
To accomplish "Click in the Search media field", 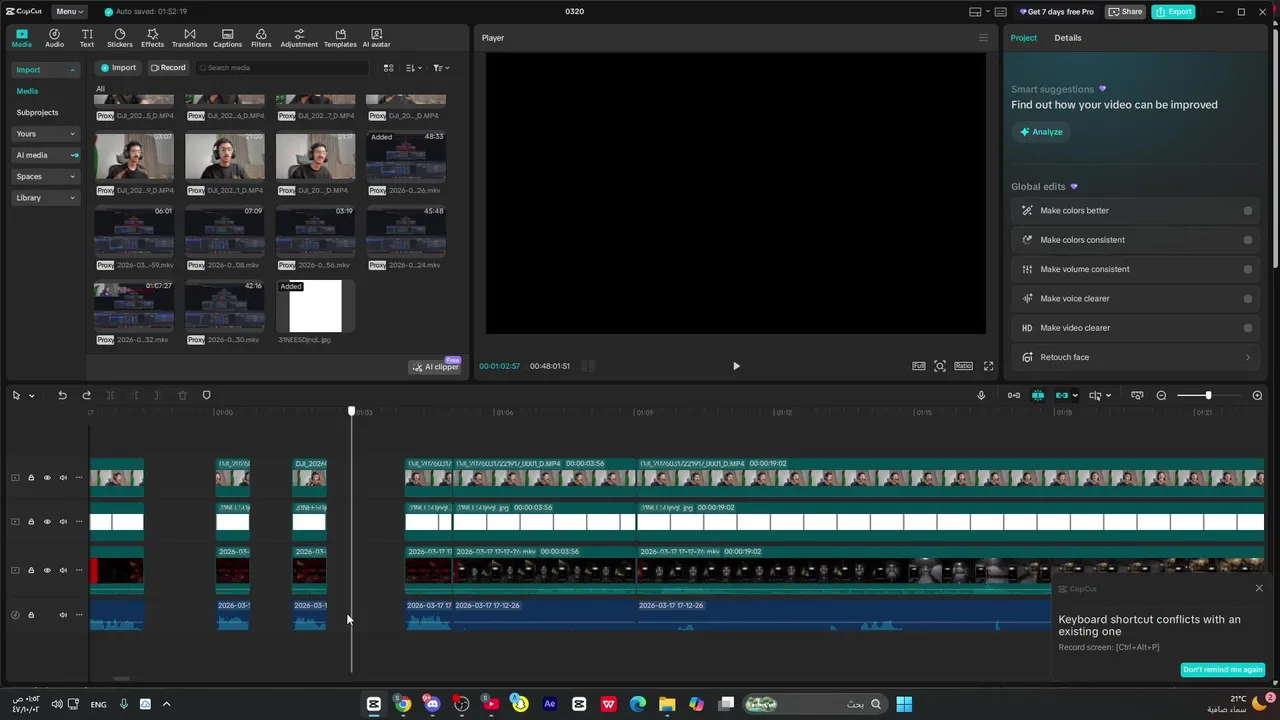I will point(282,68).
